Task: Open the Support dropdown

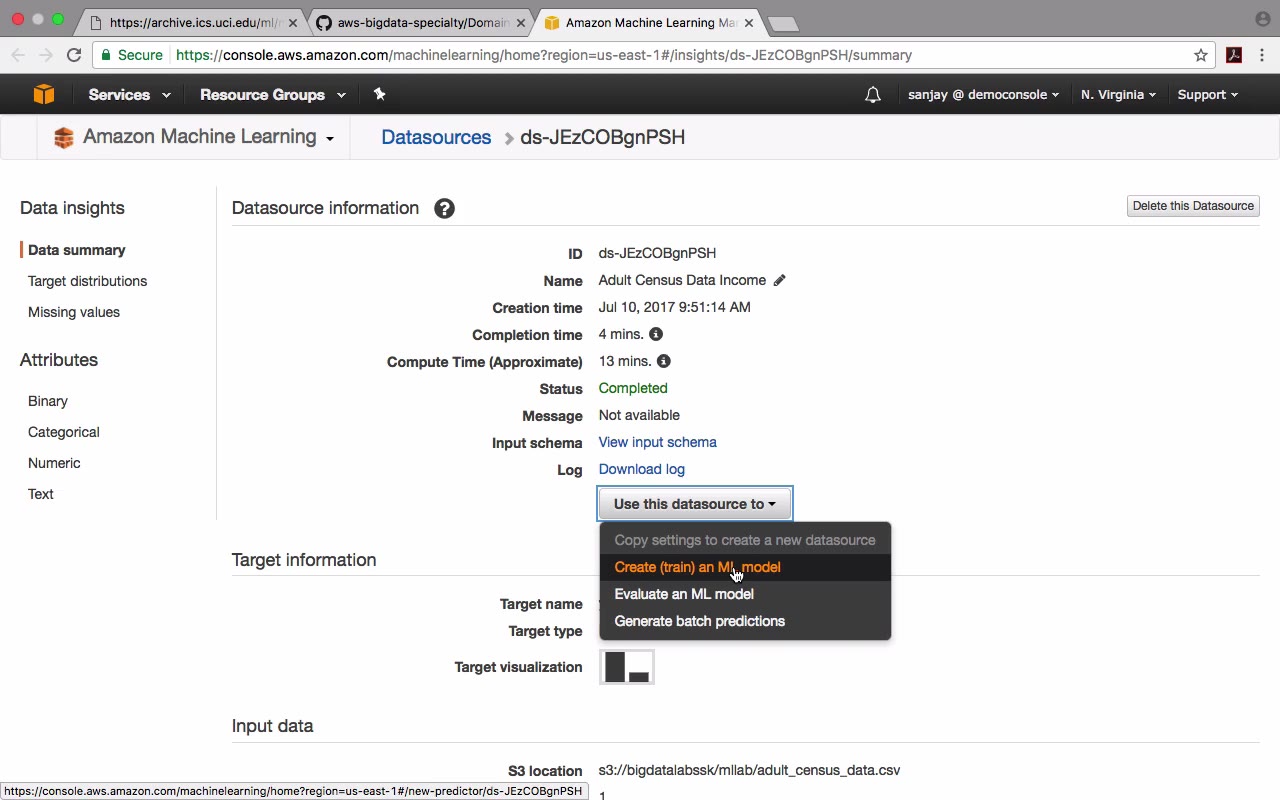Action: pos(1207,94)
